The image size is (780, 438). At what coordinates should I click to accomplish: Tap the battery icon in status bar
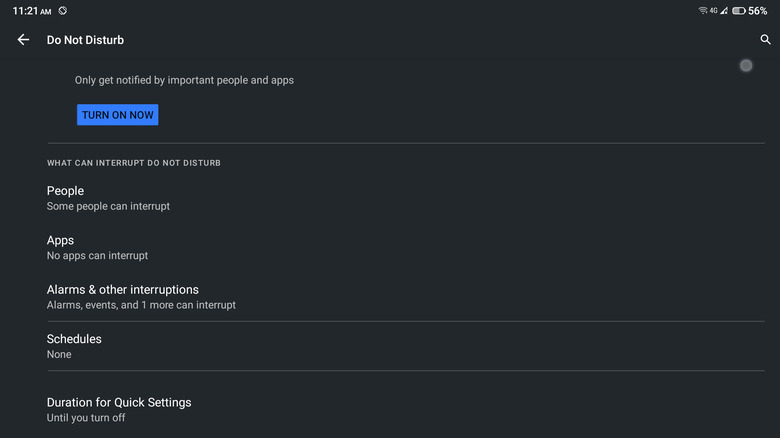point(738,11)
